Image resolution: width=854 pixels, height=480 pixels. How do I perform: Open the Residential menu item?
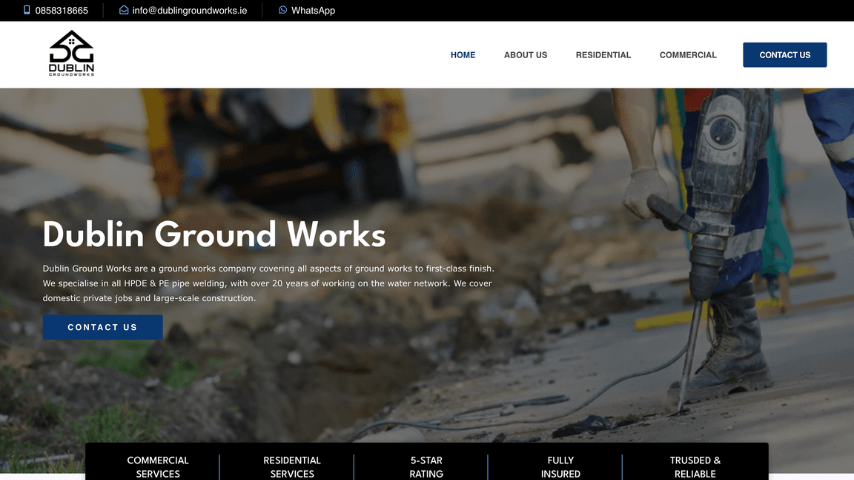pos(603,55)
